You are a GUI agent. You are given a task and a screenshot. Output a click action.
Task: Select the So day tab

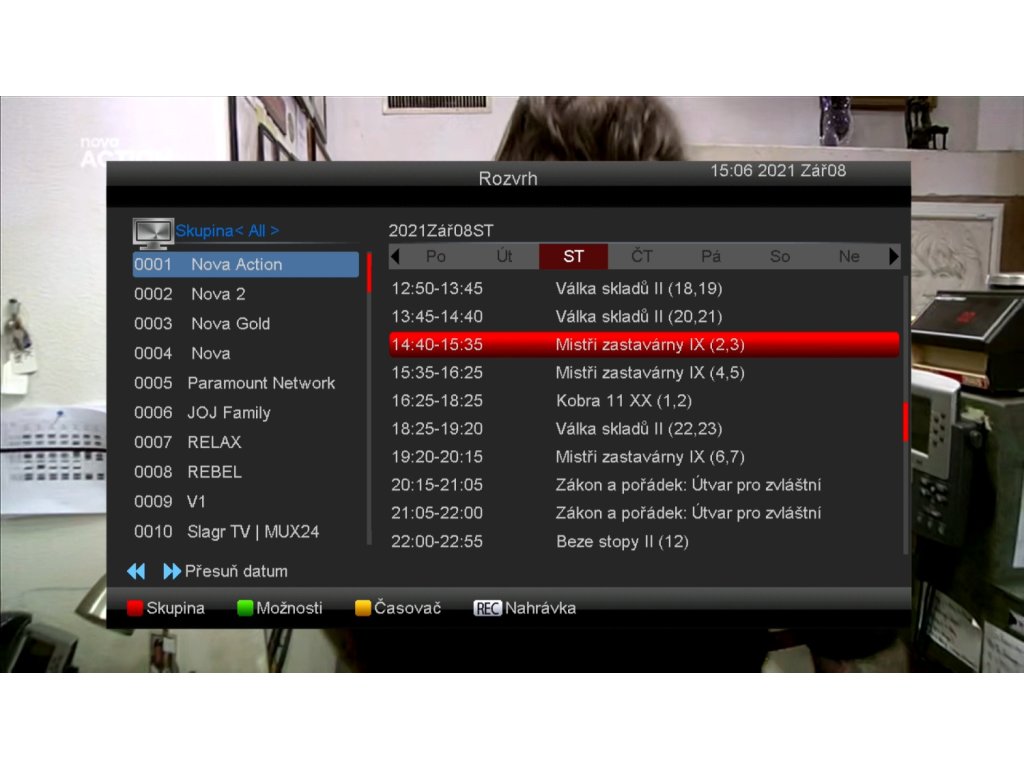[780, 256]
